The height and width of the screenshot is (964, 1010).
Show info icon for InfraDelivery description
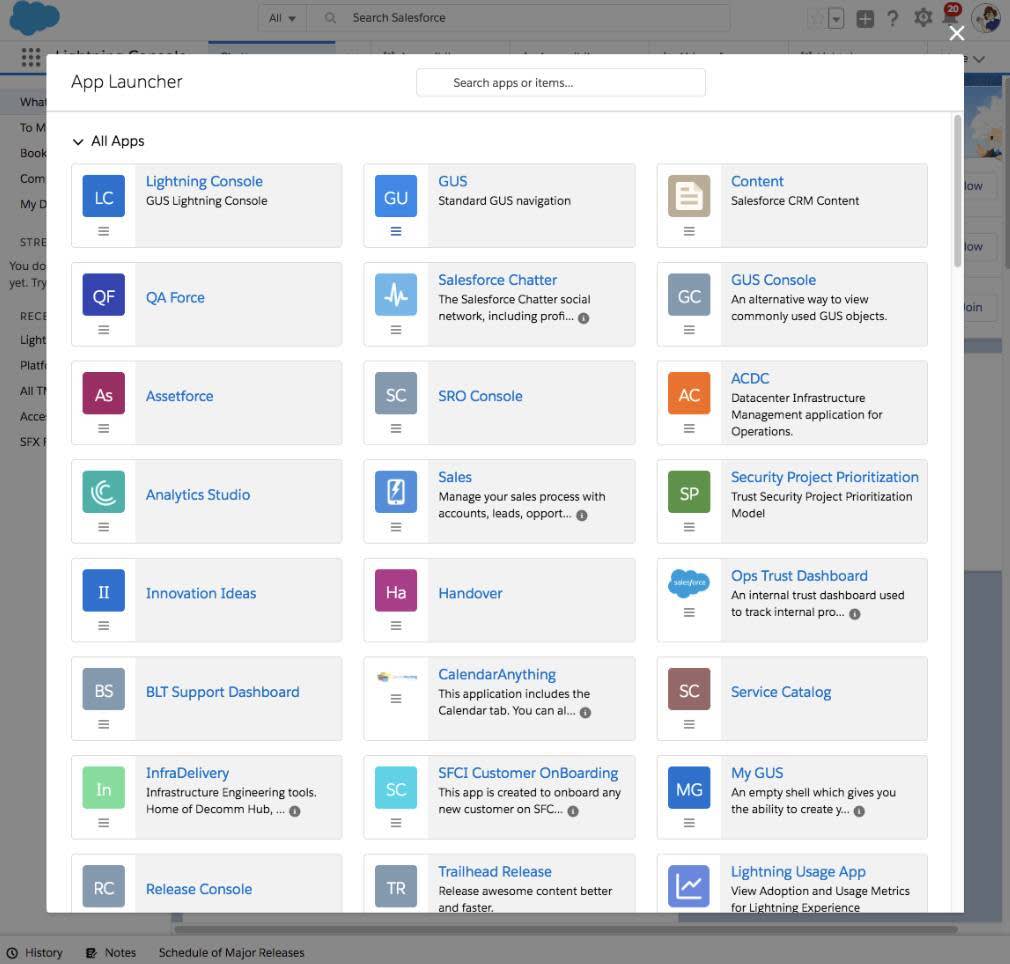point(294,811)
